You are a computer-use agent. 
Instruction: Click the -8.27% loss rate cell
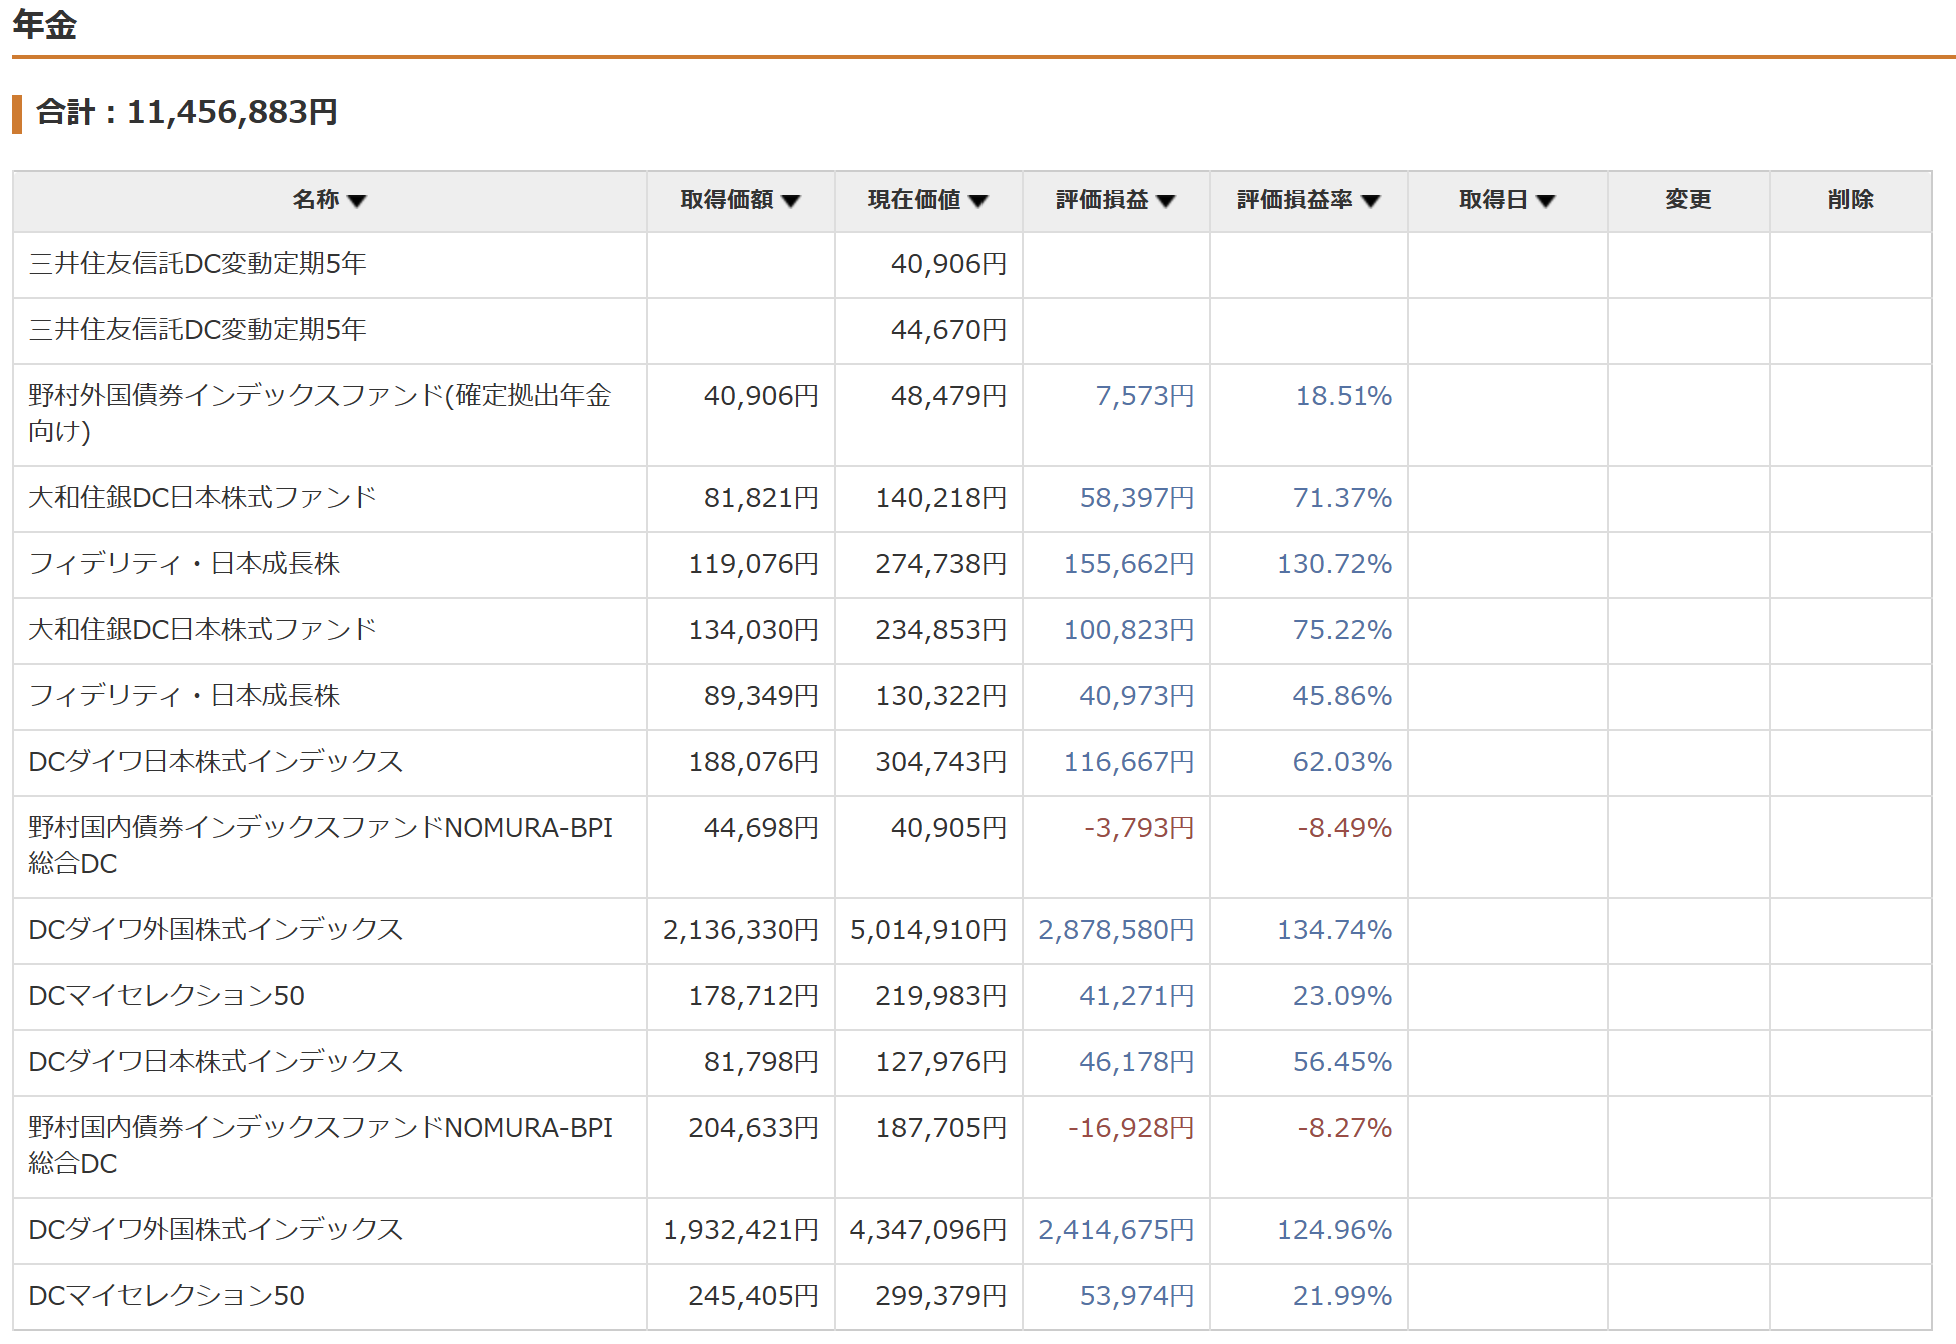[x=1344, y=1128]
